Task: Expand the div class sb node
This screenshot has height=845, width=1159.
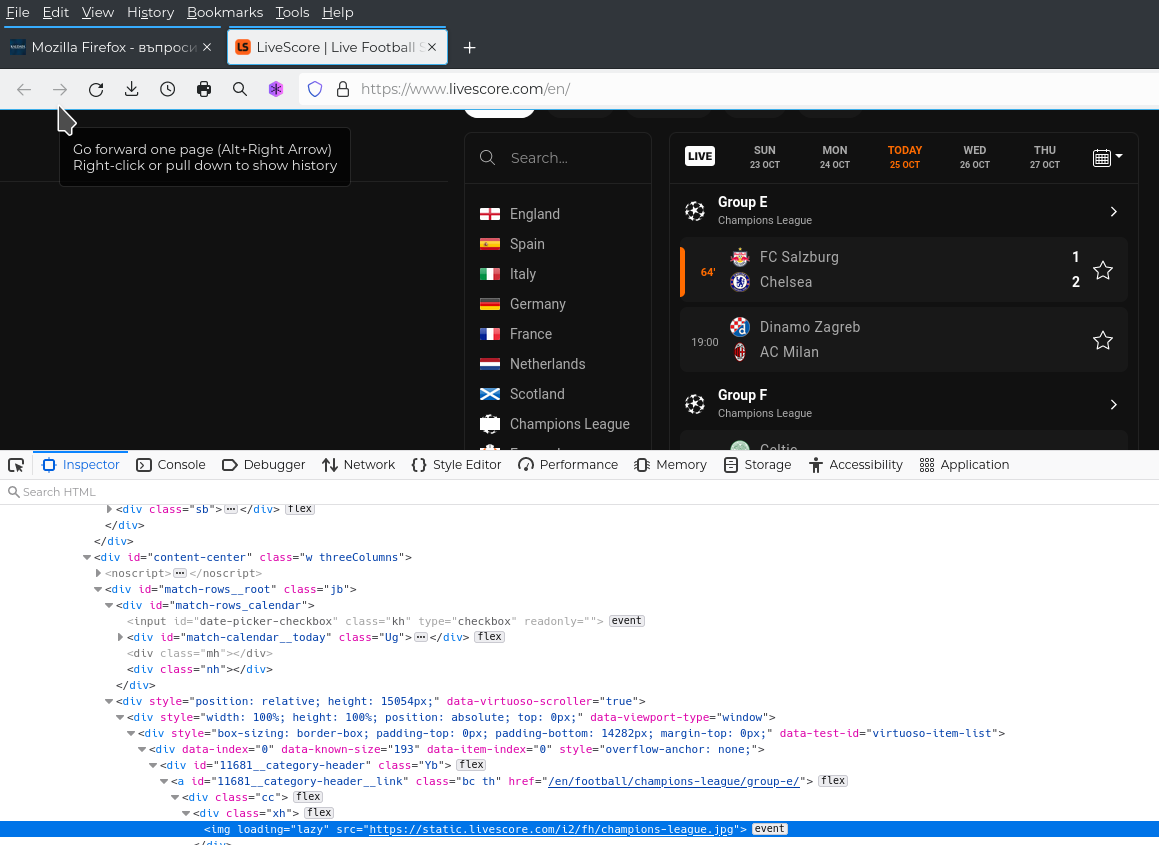Action: (x=109, y=509)
